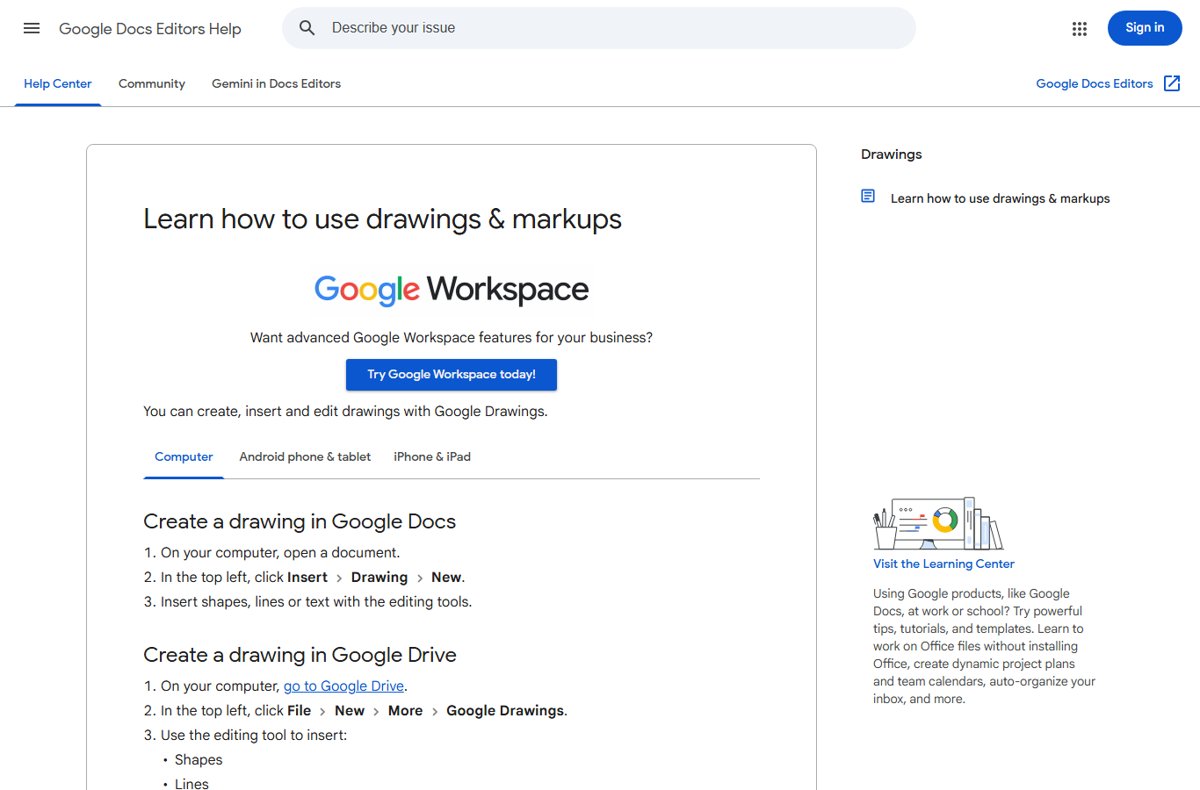The image size is (1200, 790).
Task: Follow the go to Google Drive link
Action: pos(344,686)
